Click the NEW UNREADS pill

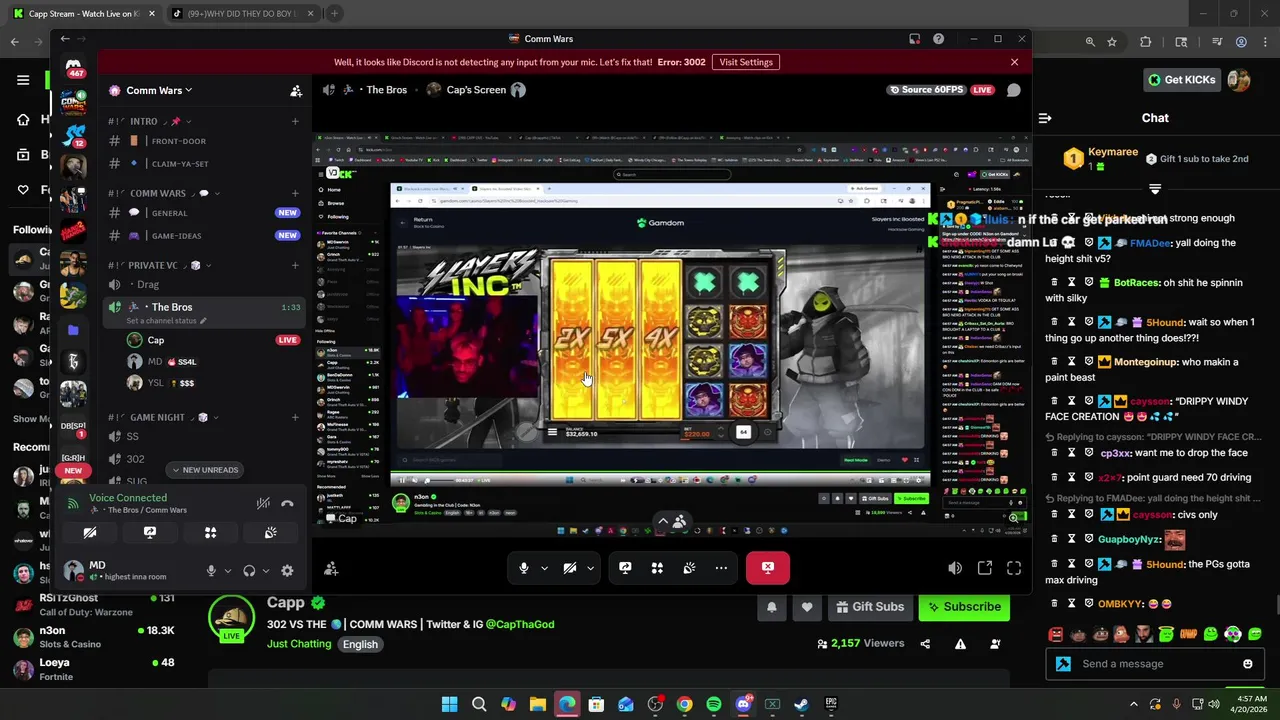[x=205, y=470]
